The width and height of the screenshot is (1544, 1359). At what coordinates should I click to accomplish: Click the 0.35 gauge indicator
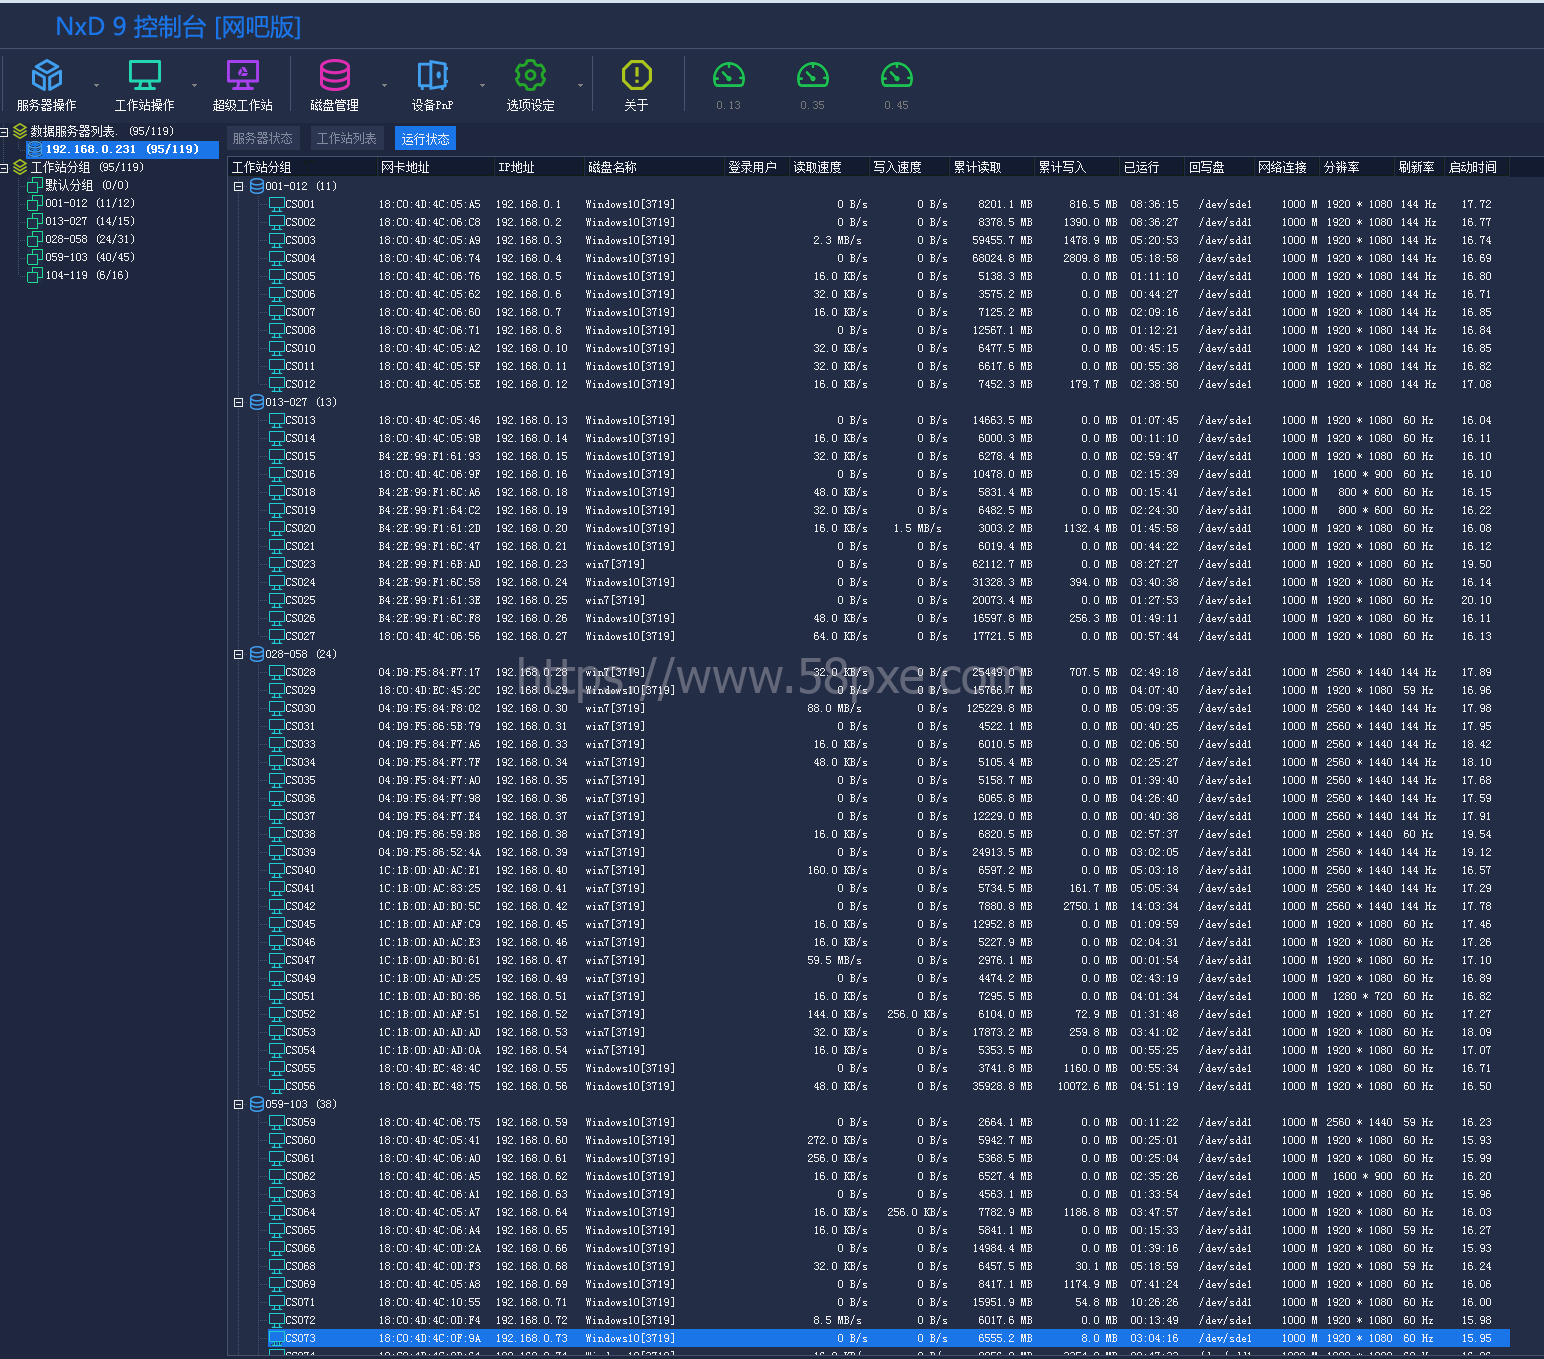pyautogui.click(x=812, y=84)
